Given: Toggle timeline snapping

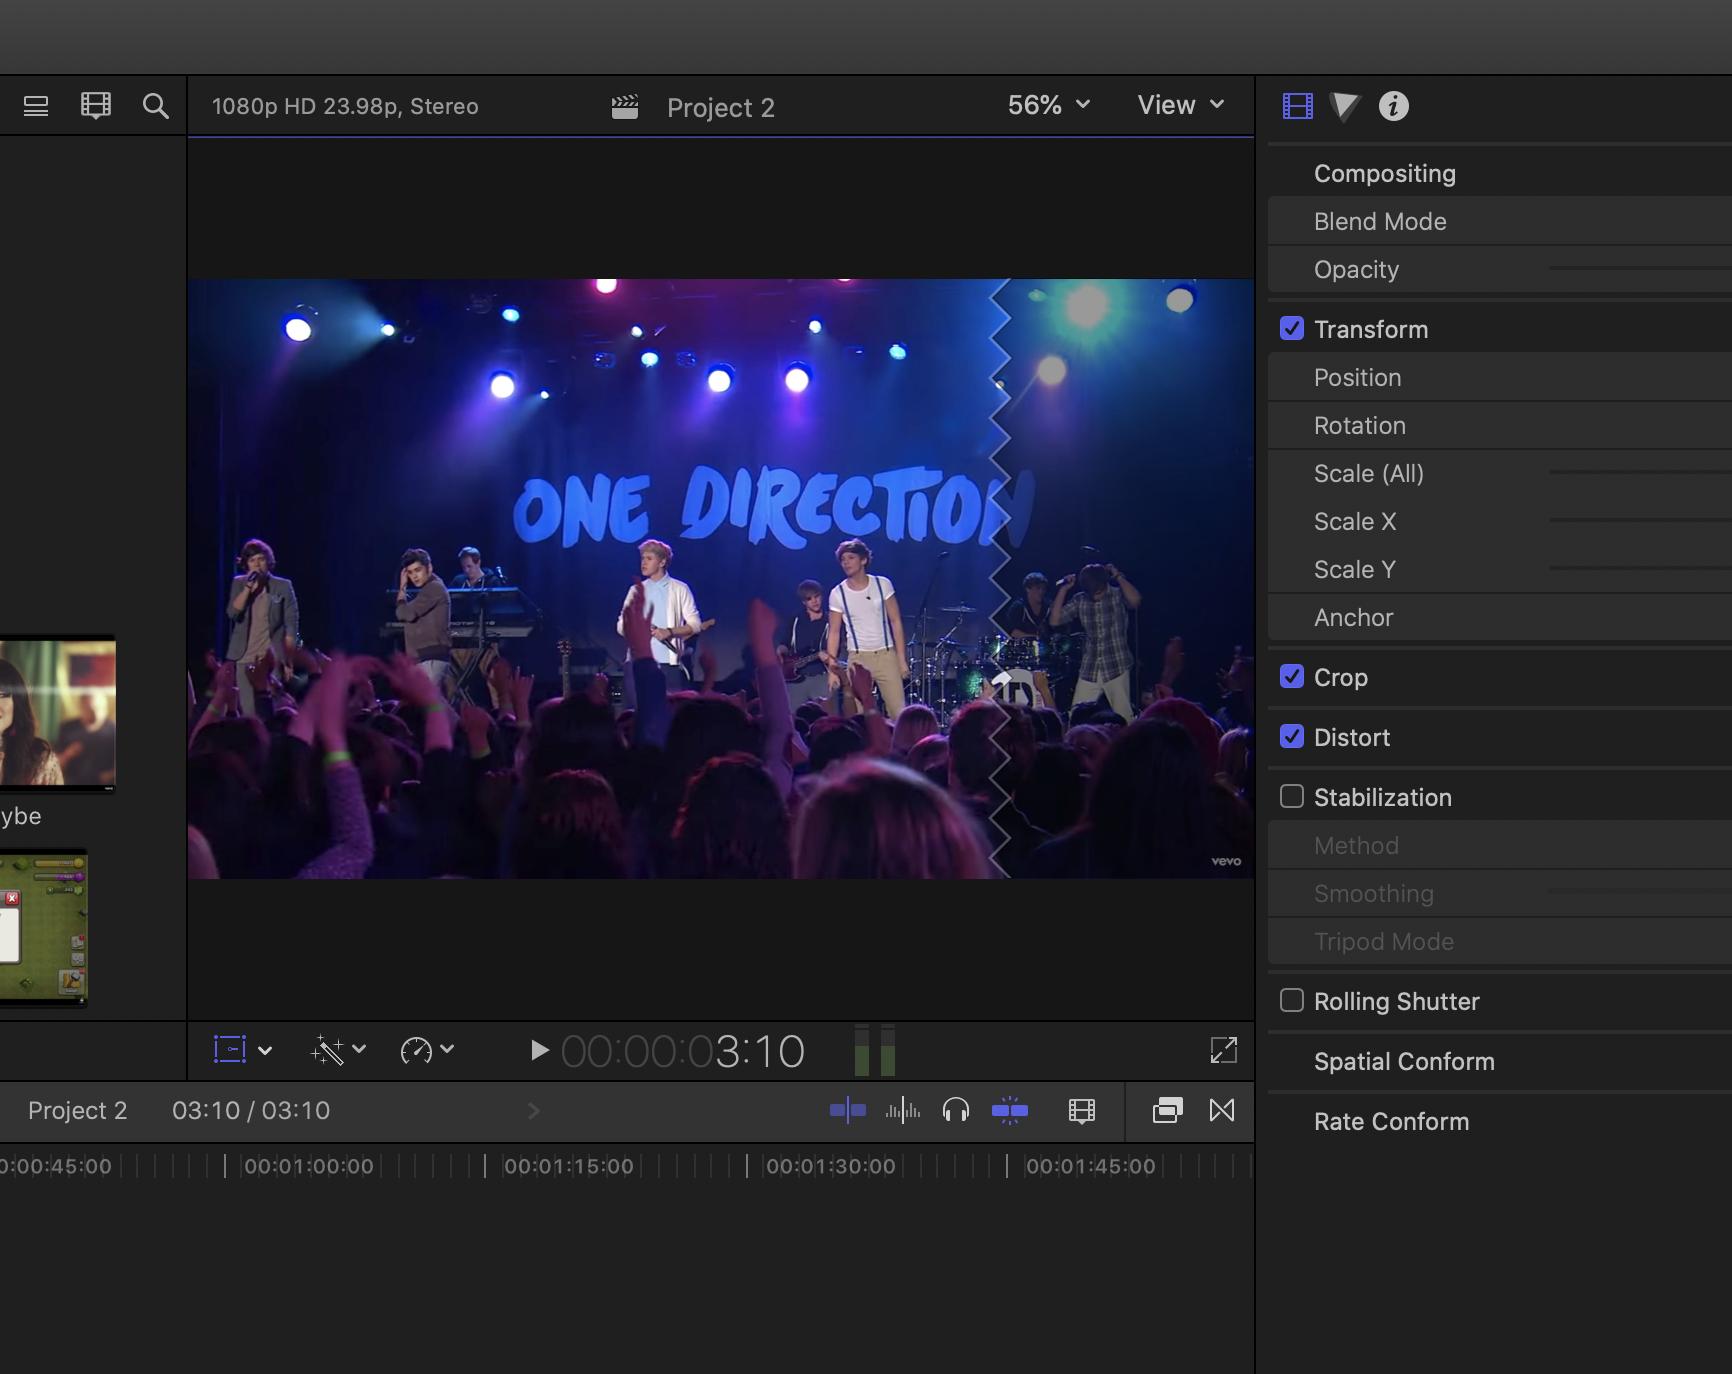Looking at the screenshot, I should click(x=1010, y=1110).
